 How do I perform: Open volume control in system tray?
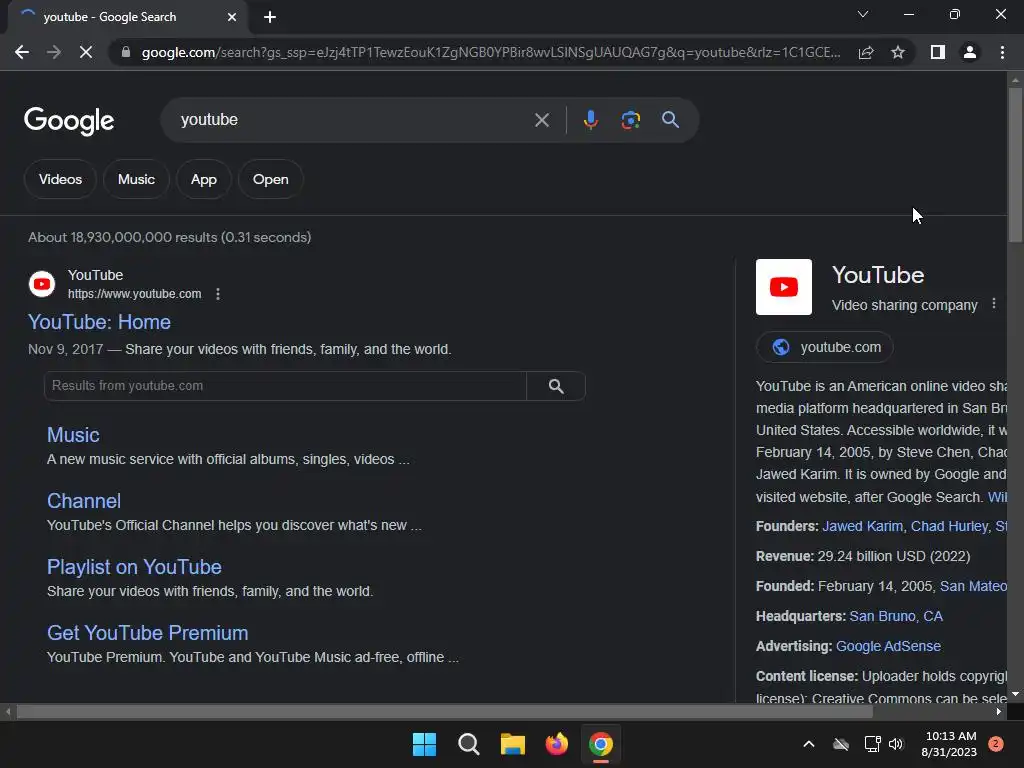tap(896, 744)
